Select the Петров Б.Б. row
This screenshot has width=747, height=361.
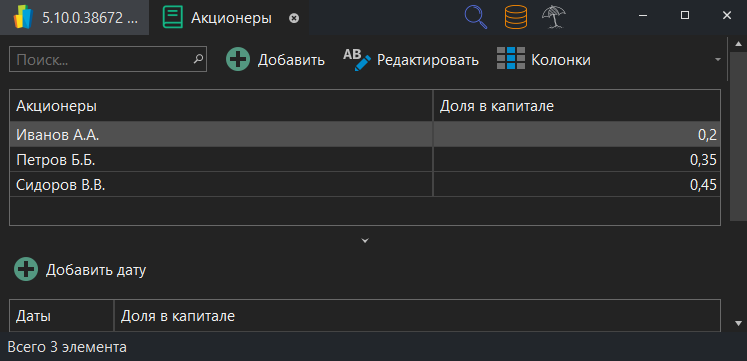click(x=365, y=160)
